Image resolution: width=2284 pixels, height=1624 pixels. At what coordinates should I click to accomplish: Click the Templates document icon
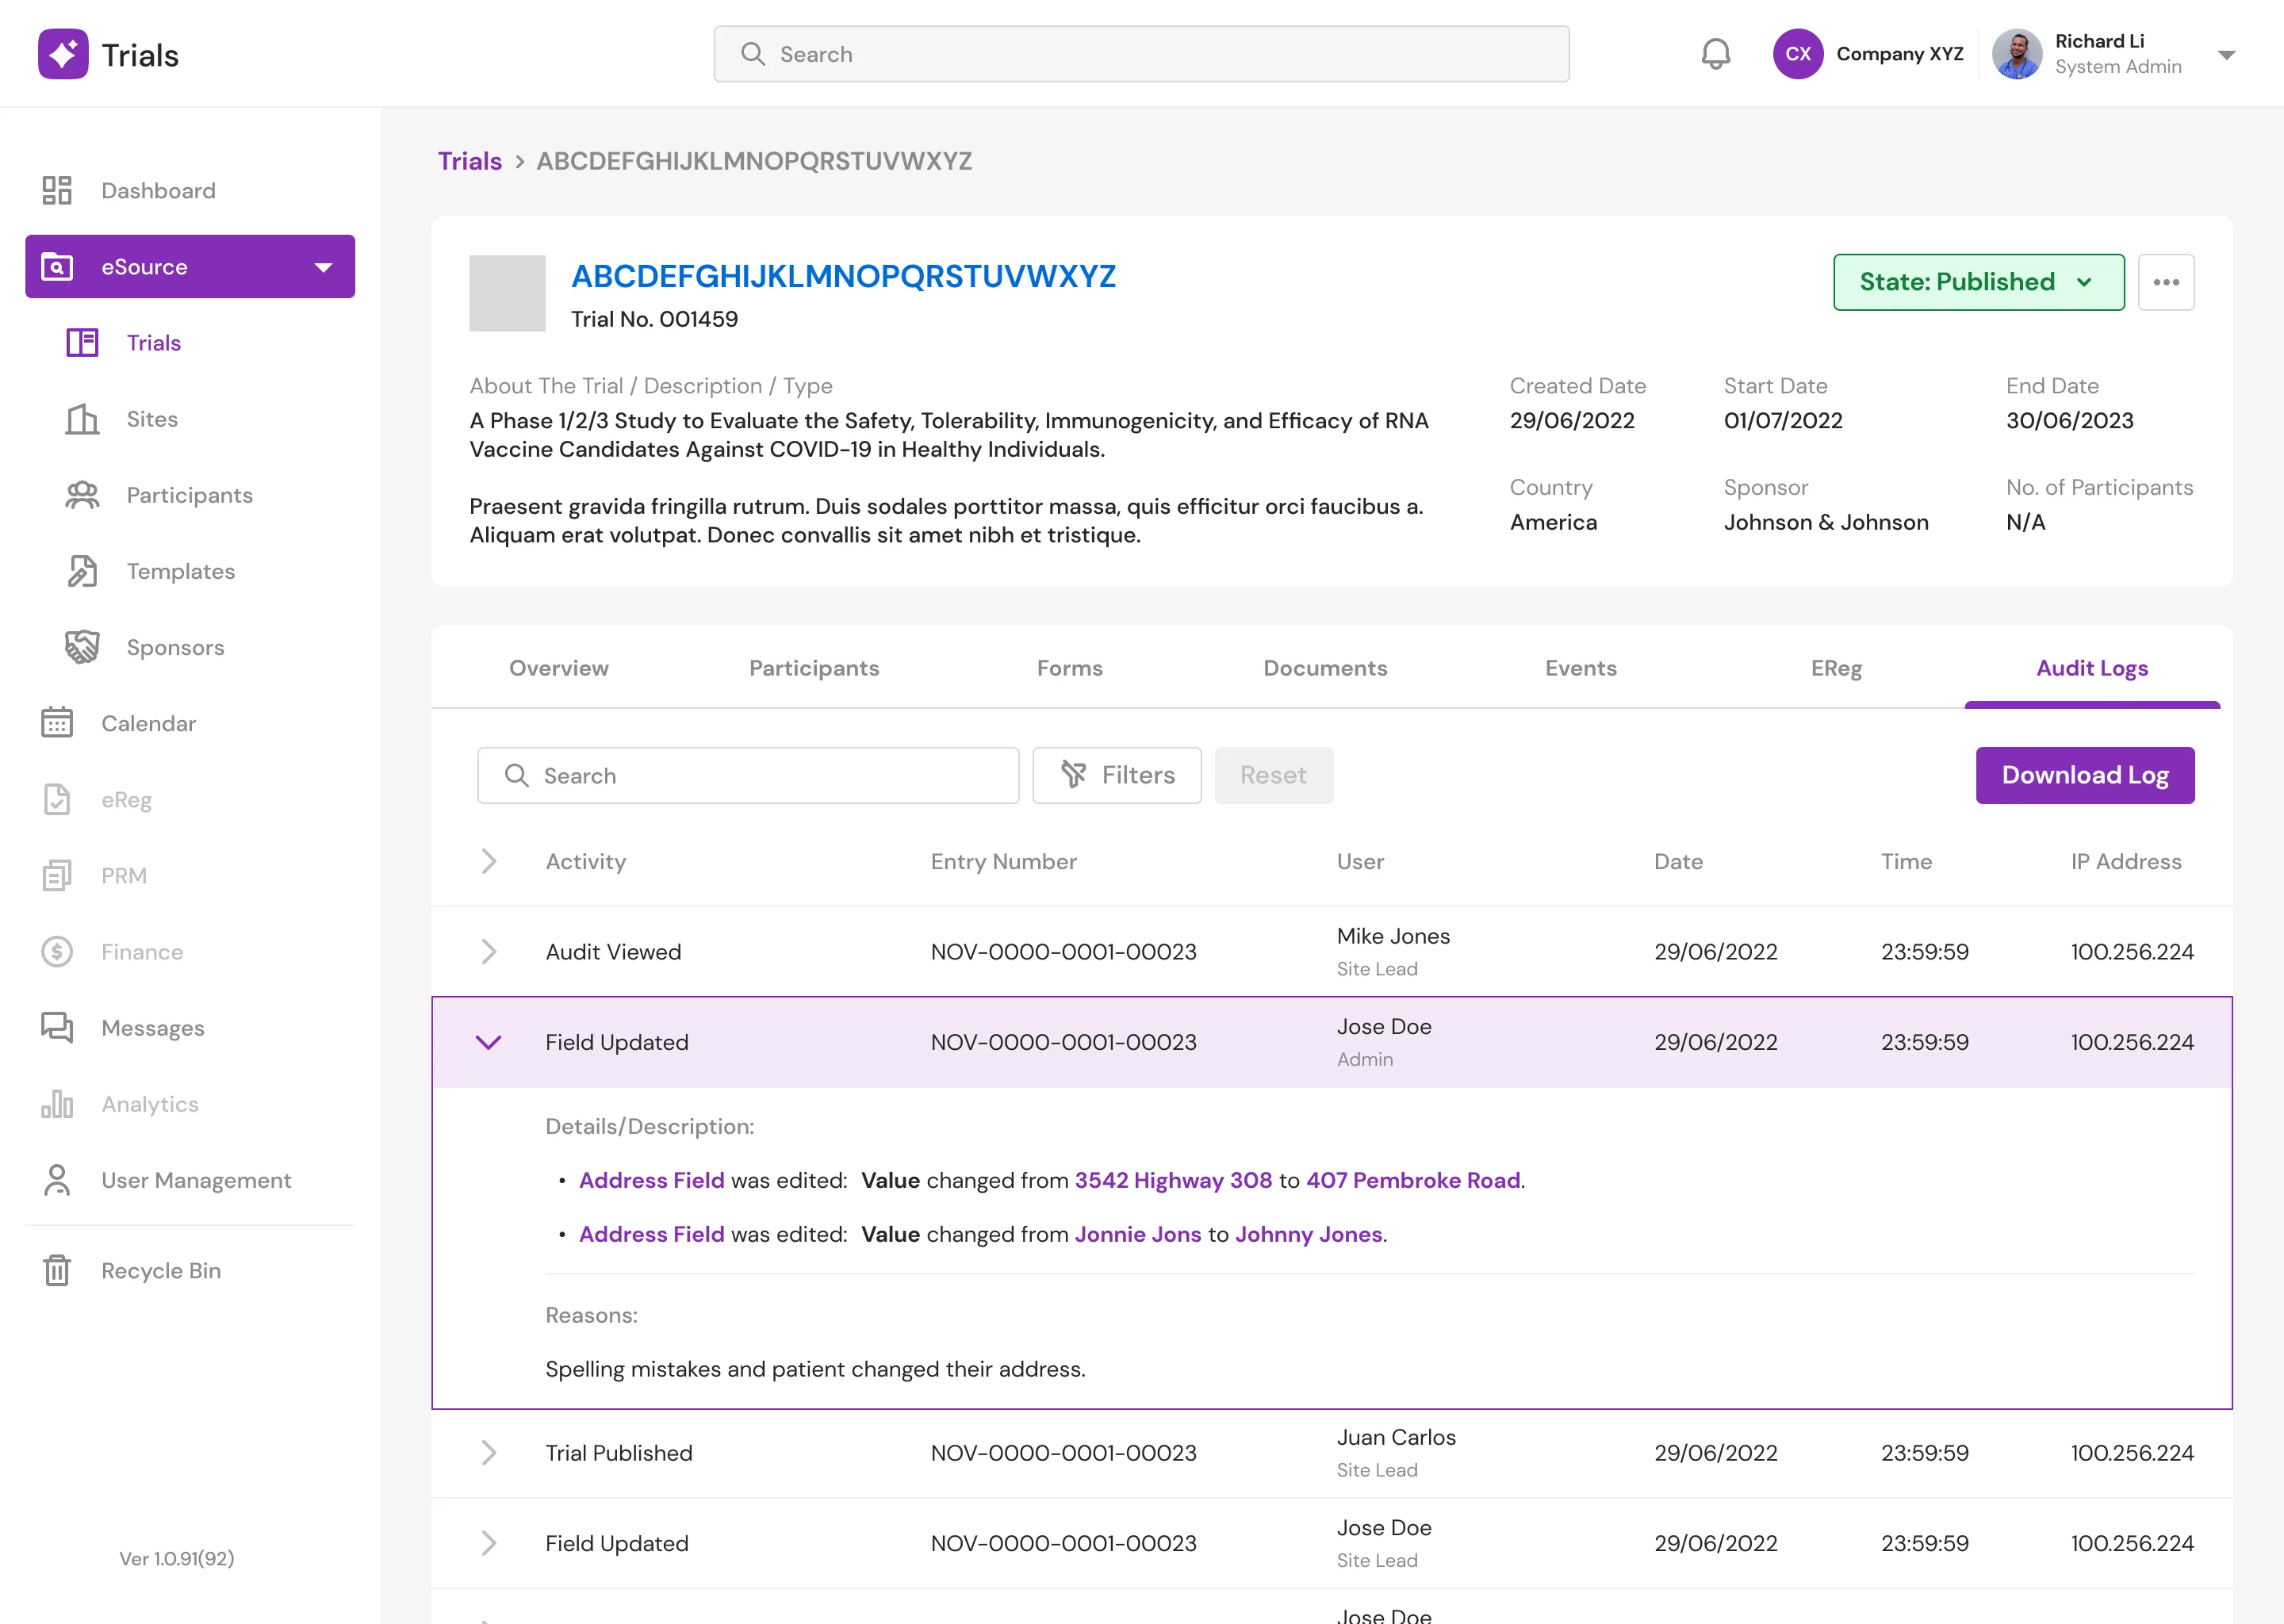pos(82,571)
